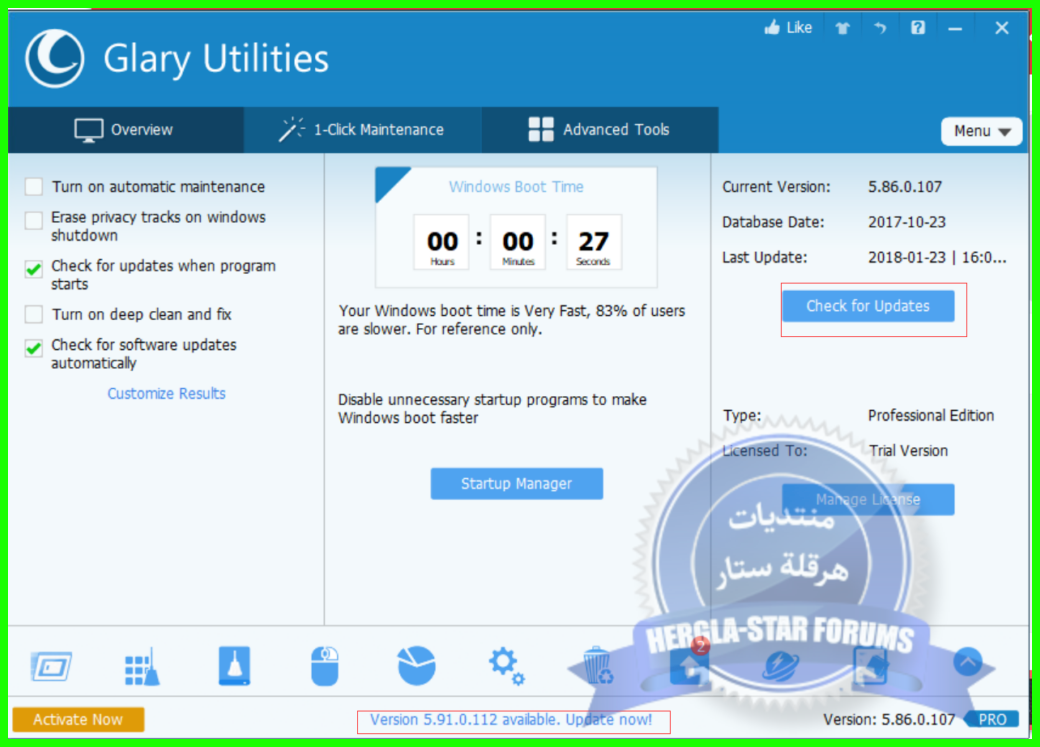Open the disk space analyzer pie icon
The image size is (1040, 747).
(x=417, y=665)
